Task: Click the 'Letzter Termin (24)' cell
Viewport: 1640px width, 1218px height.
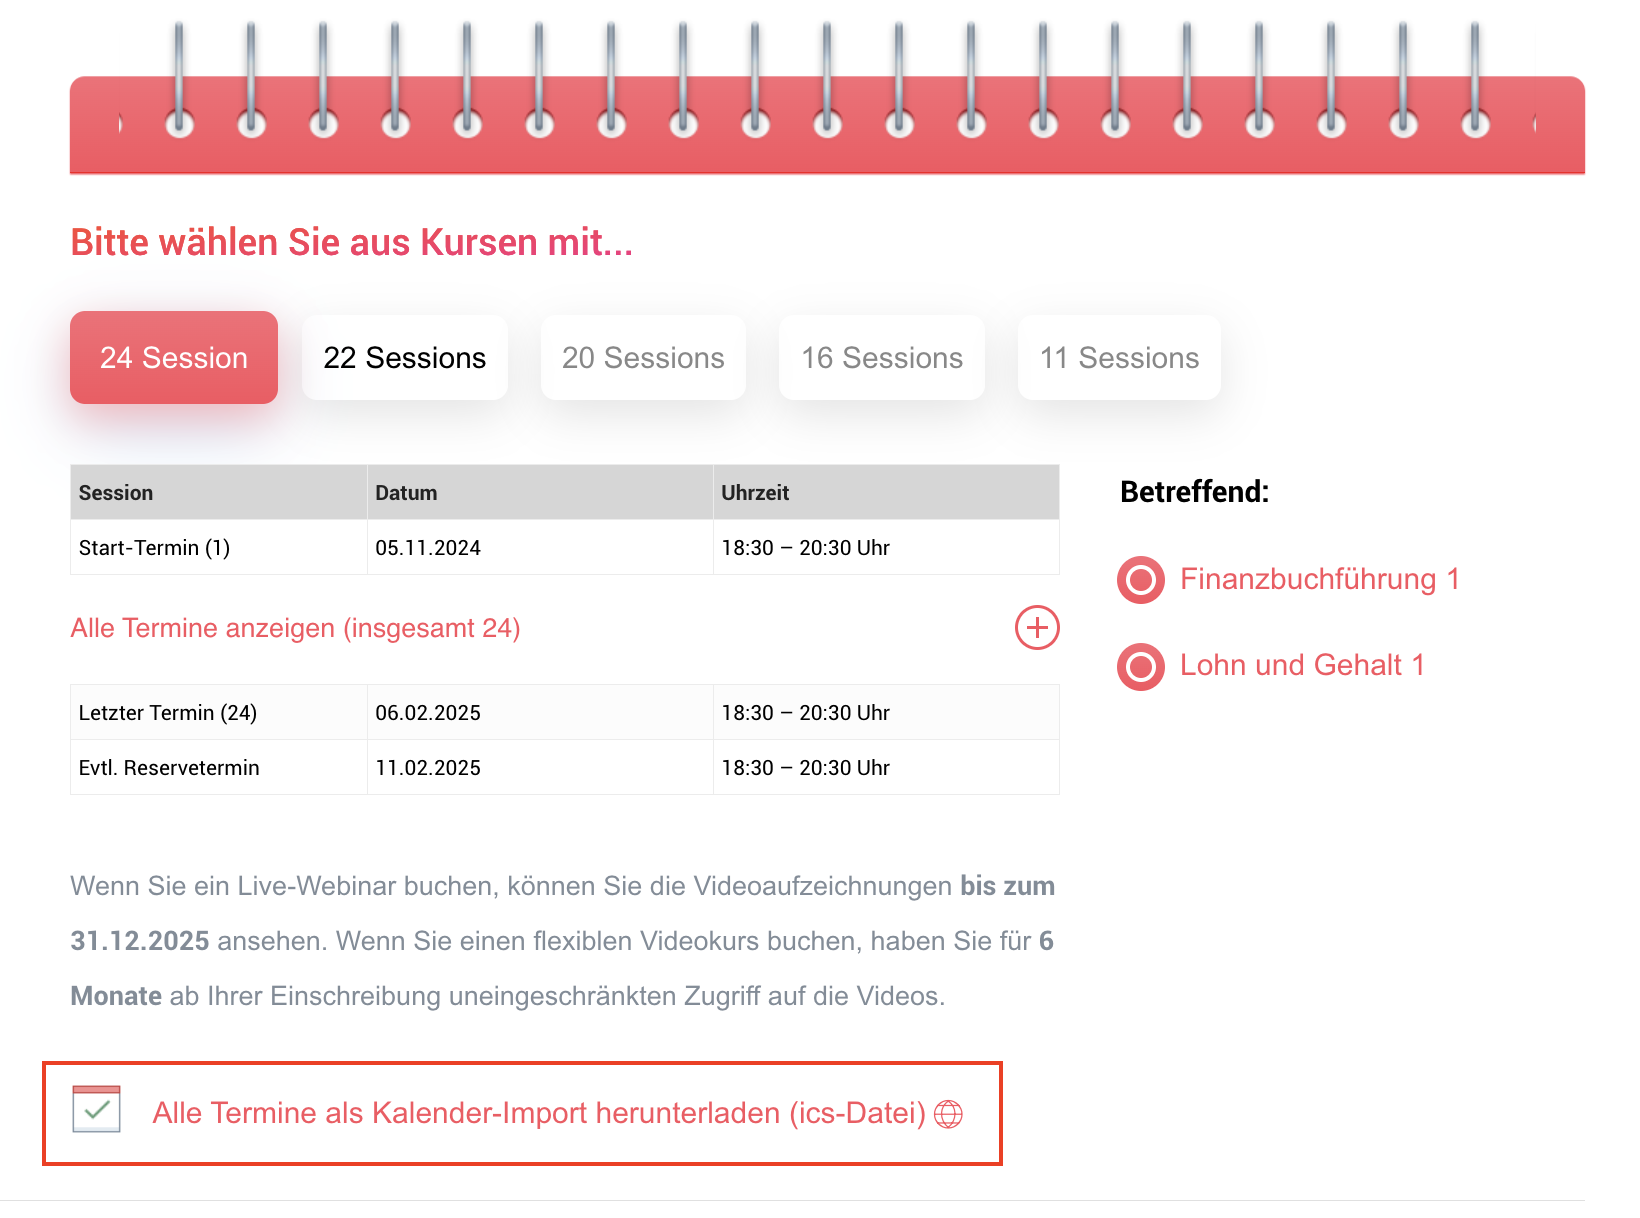Action: [x=219, y=712]
